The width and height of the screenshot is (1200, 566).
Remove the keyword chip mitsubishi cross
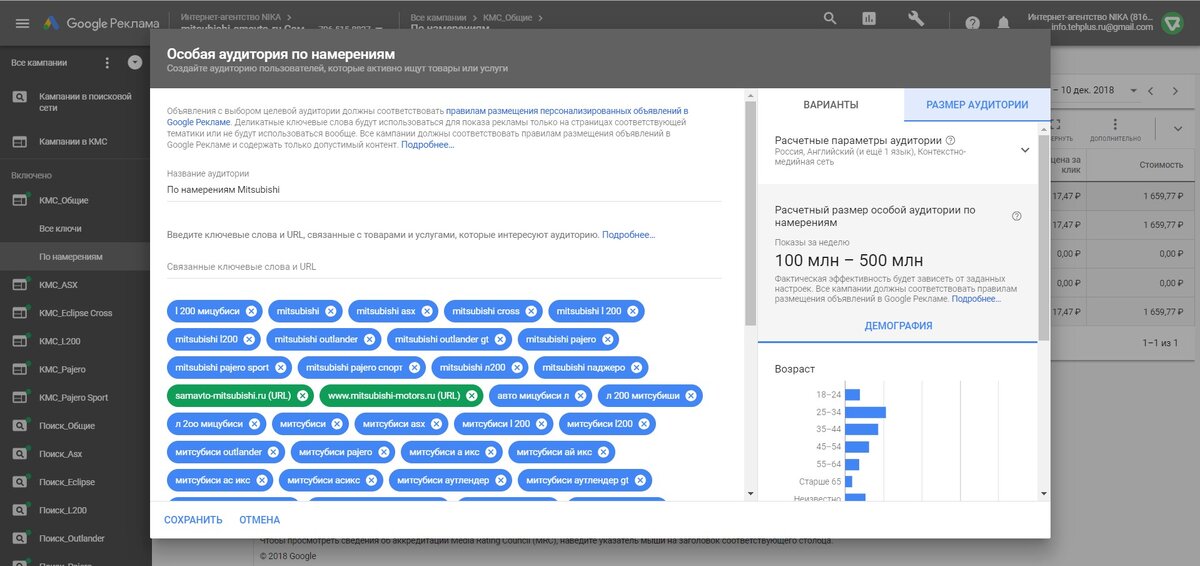pyautogui.click(x=532, y=311)
